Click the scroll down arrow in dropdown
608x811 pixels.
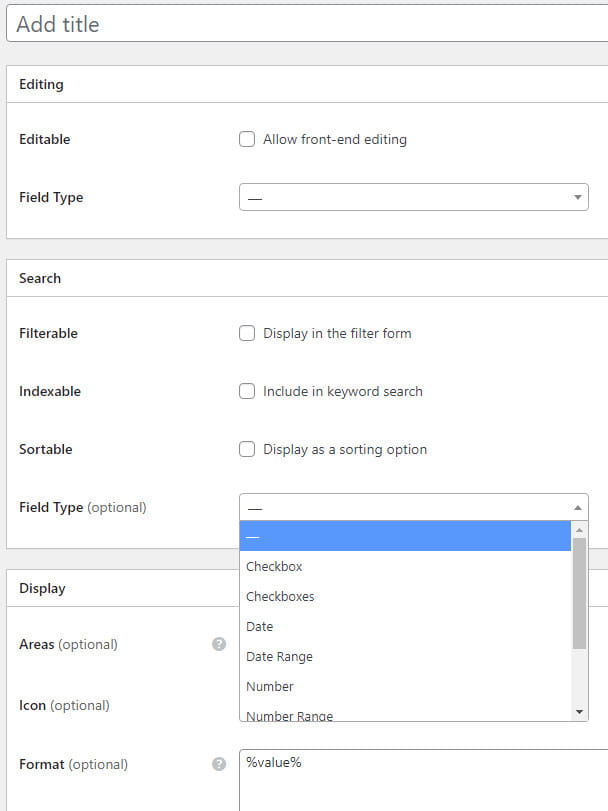[x=579, y=711]
